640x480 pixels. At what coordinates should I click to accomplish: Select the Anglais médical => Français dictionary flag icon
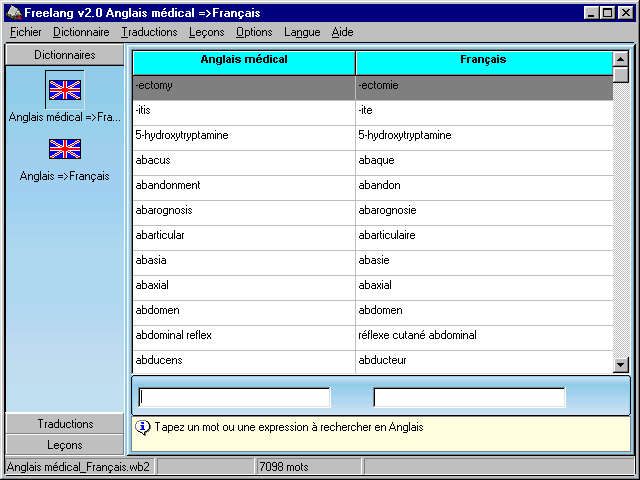click(65, 90)
